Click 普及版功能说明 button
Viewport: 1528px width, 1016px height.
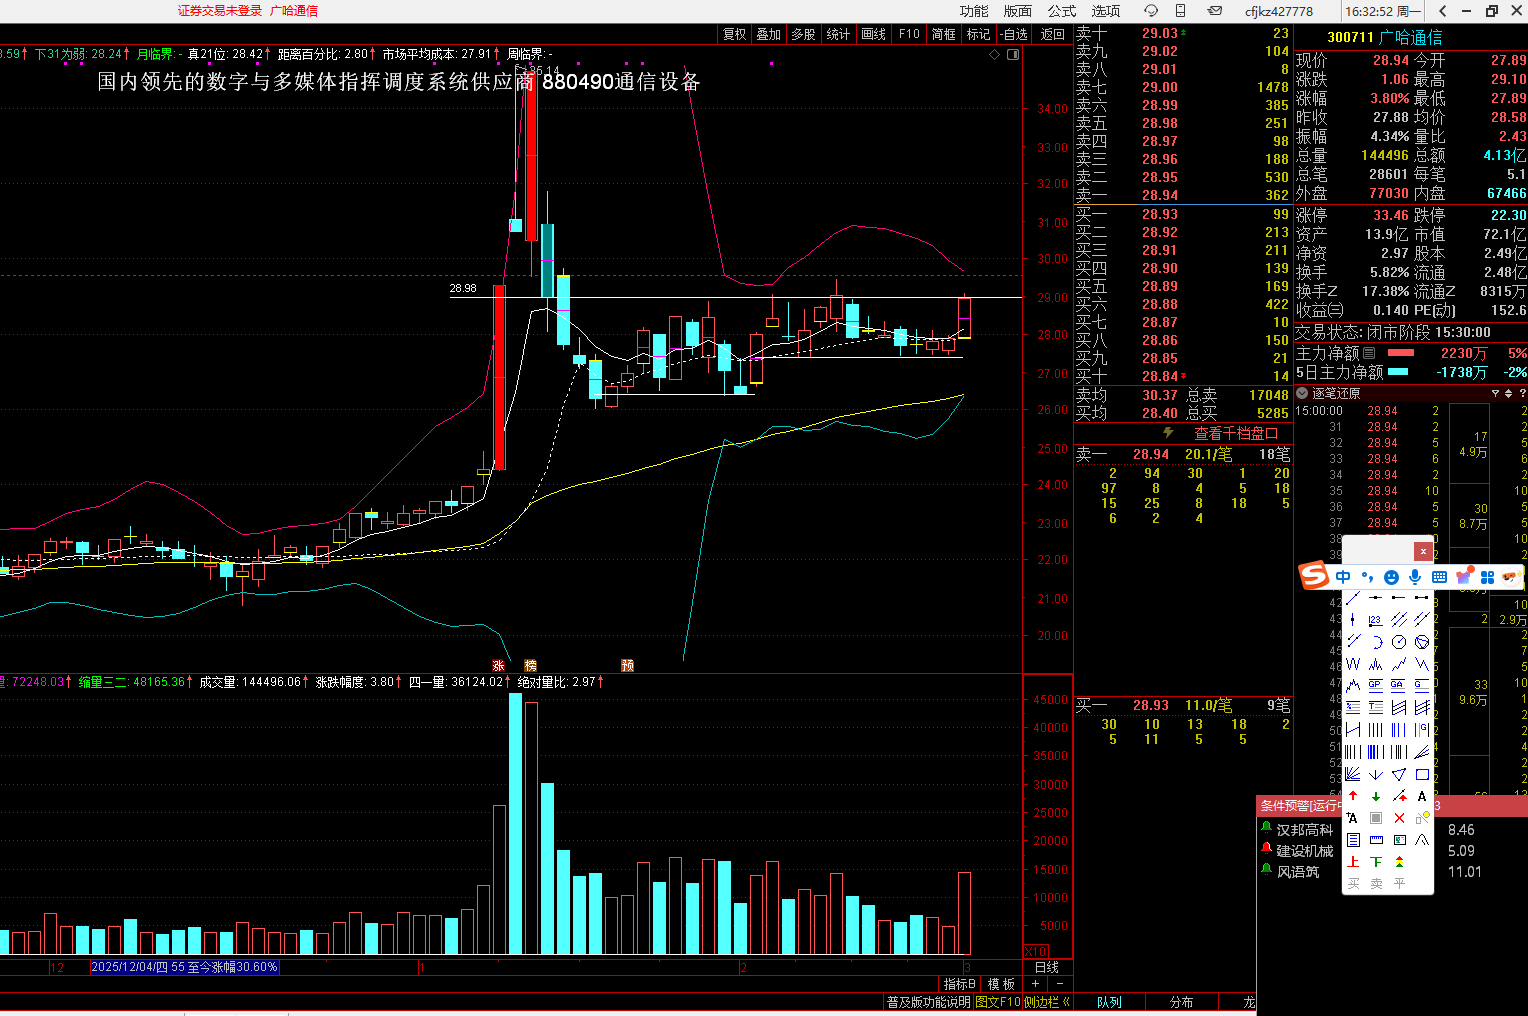pyautogui.click(x=929, y=1002)
